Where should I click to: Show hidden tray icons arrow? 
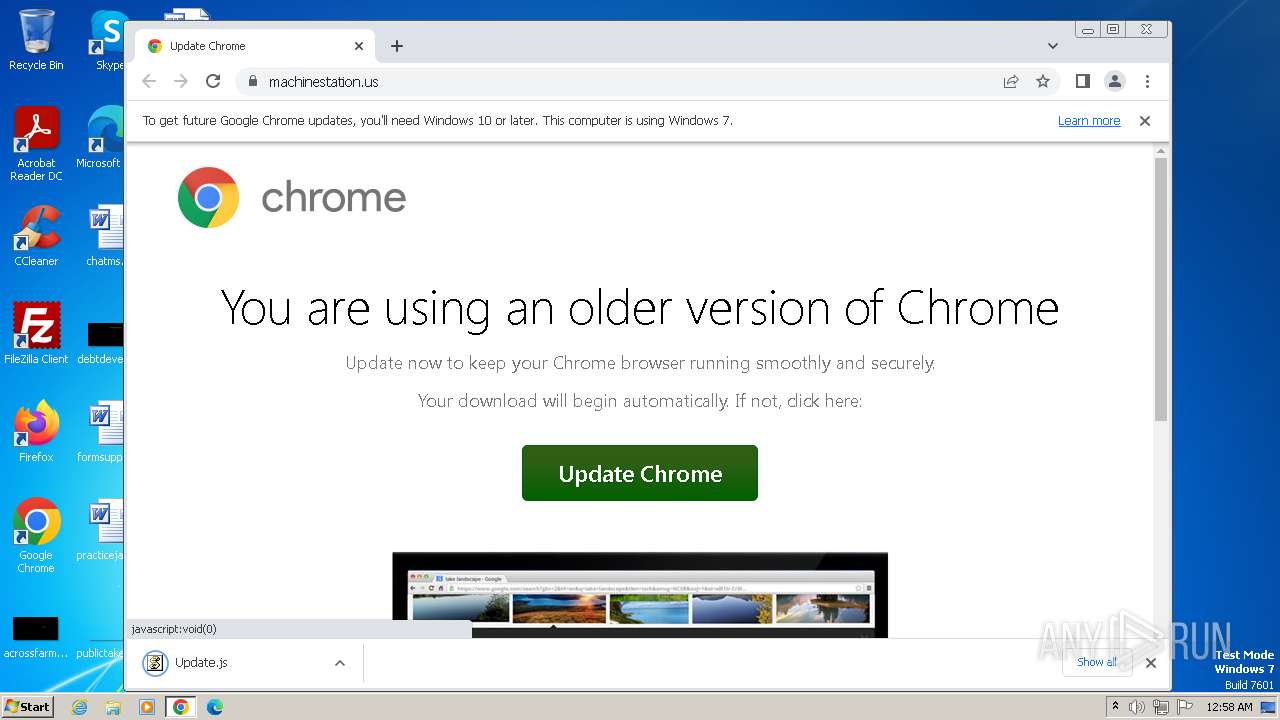coord(1115,706)
